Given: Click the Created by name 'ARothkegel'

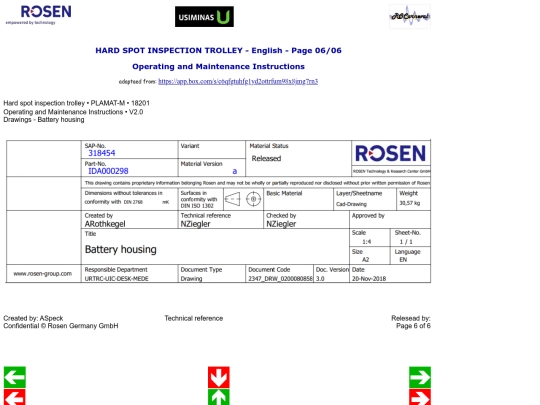Looking at the screenshot, I should pyautogui.click(x=105, y=224).
